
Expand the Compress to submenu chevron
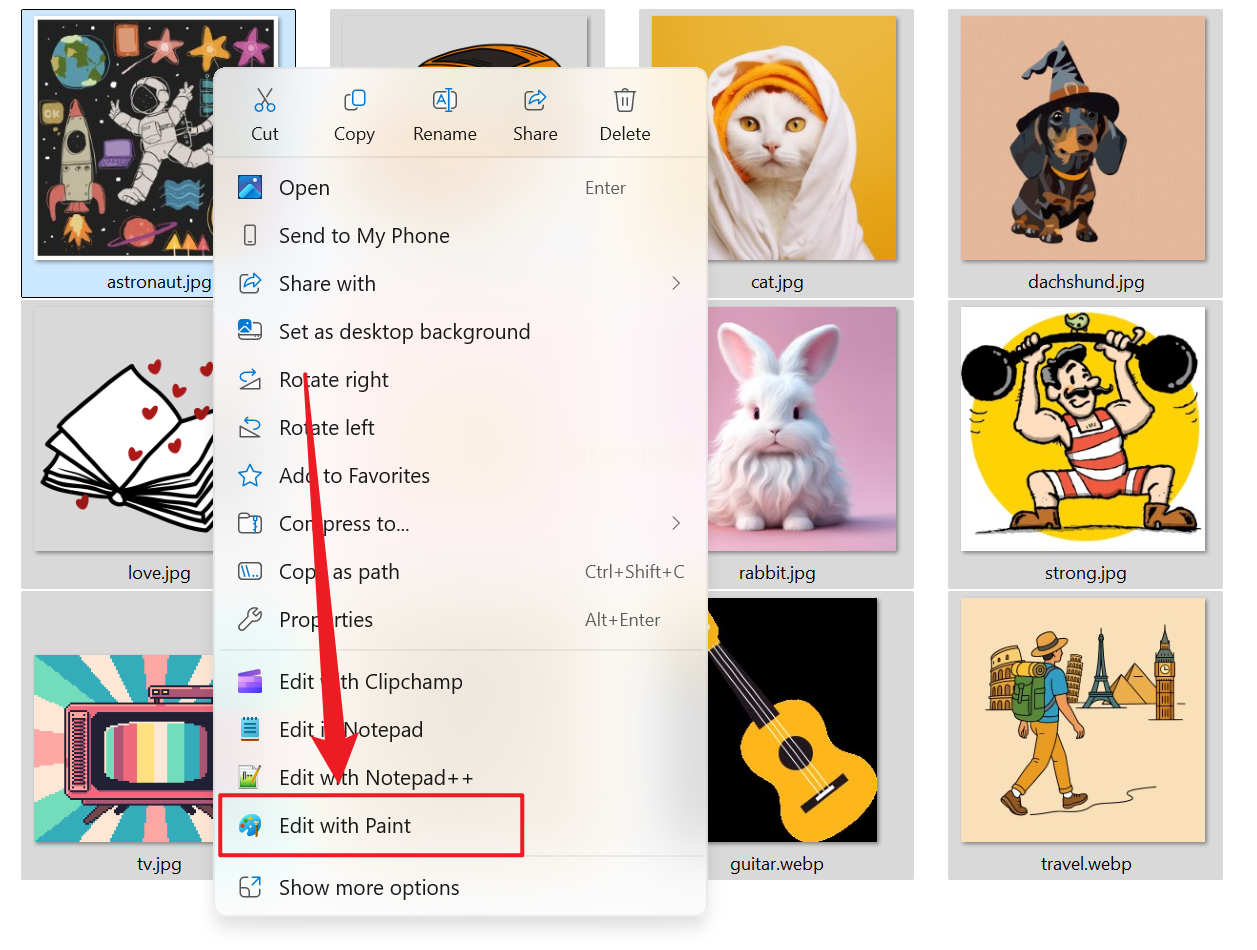[x=676, y=523]
